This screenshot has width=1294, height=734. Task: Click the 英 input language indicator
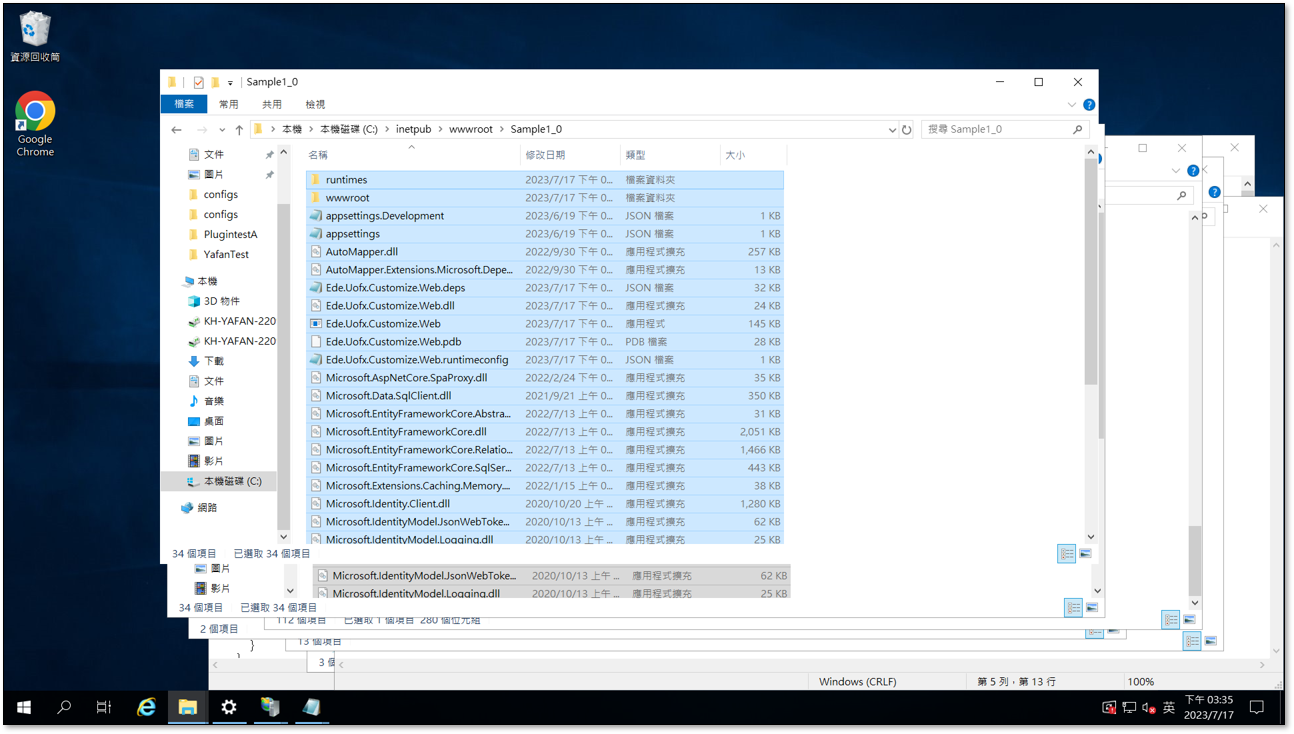point(1169,707)
